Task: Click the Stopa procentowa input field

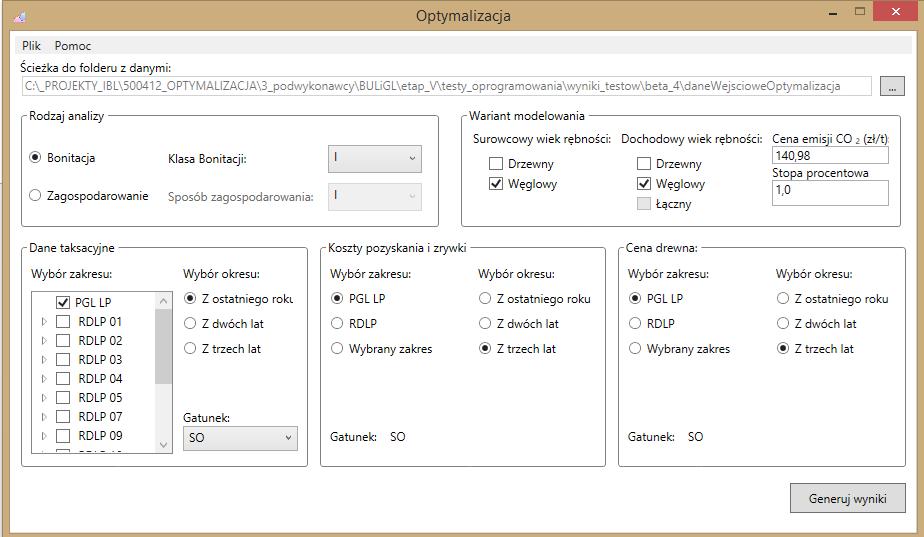Action: [830, 193]
